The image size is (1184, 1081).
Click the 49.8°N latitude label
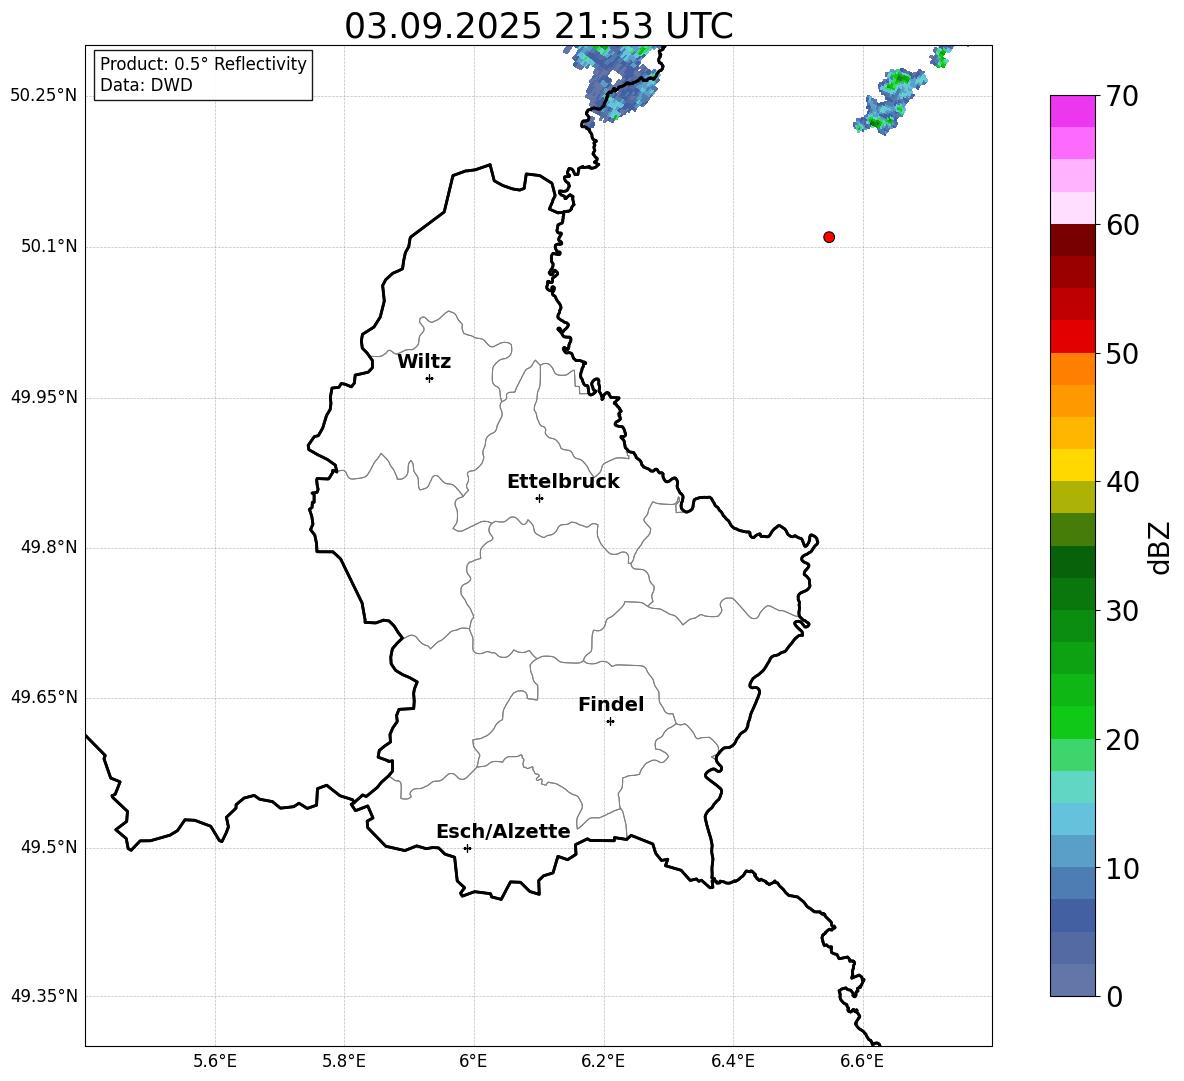49,547
